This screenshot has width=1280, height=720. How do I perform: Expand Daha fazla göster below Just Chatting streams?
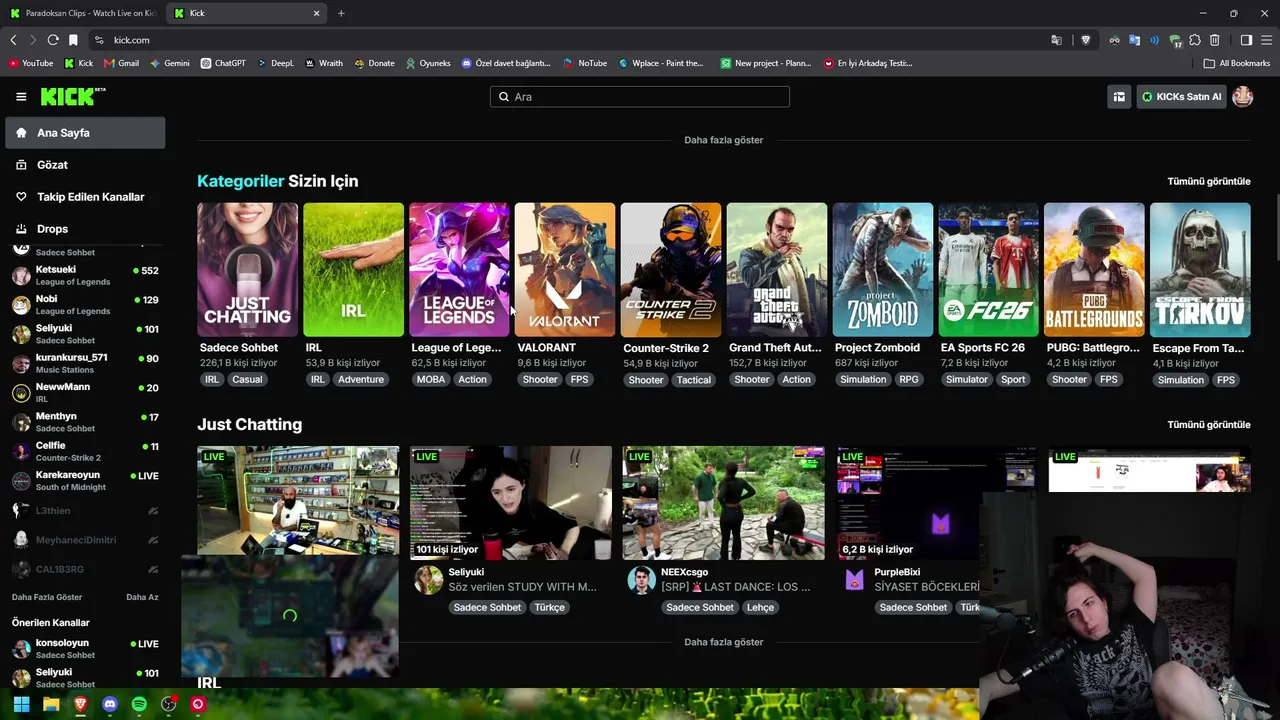coord(723,642)
